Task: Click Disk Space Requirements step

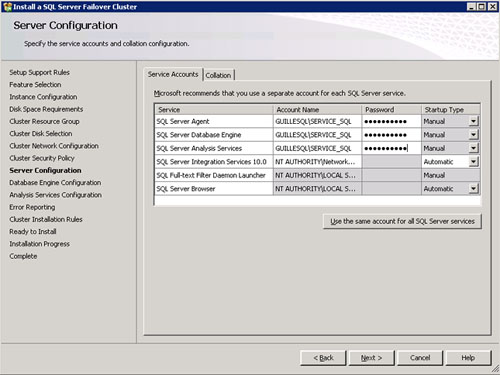Action: pos(46,109)
